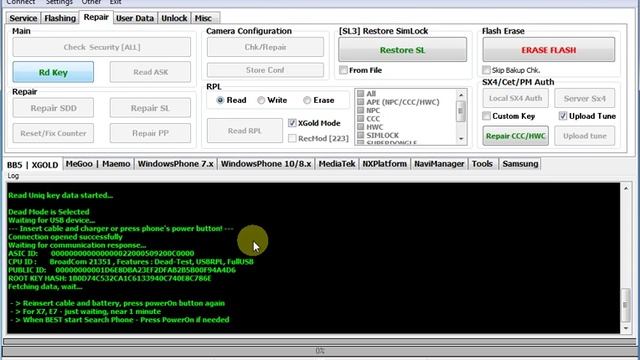Switch to the Tools tab

(482, 164)
